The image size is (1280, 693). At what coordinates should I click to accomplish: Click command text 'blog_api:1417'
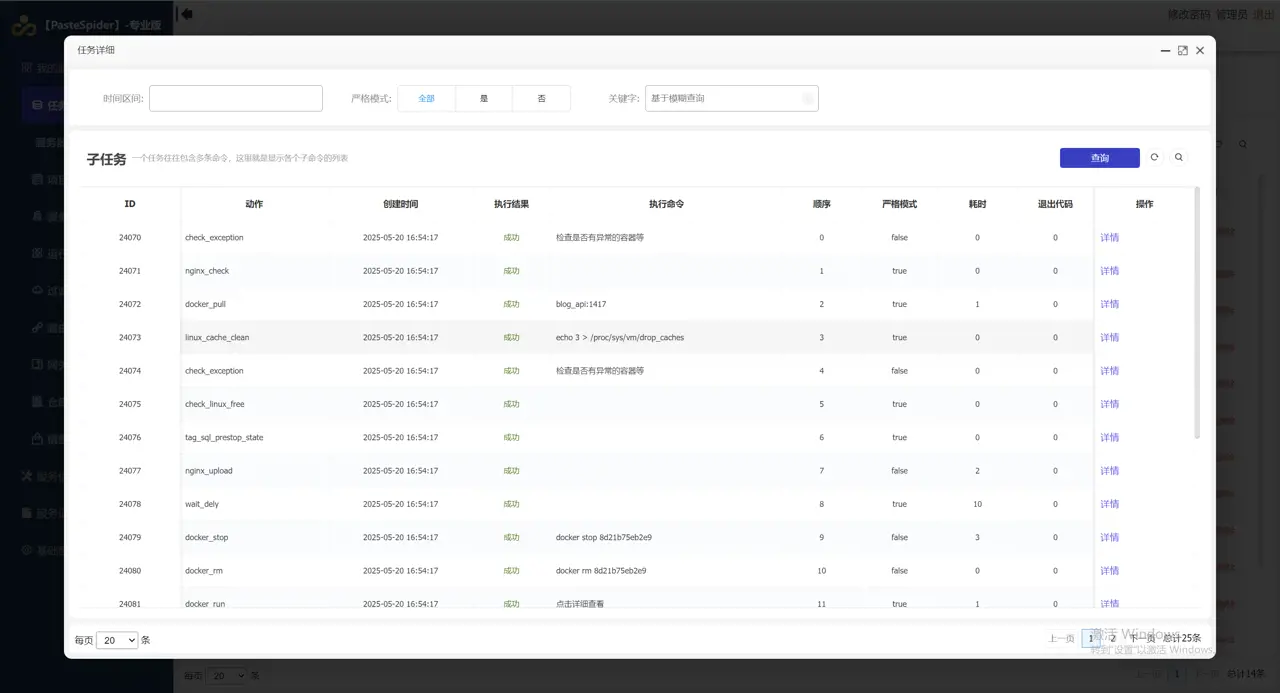point(581,304)
